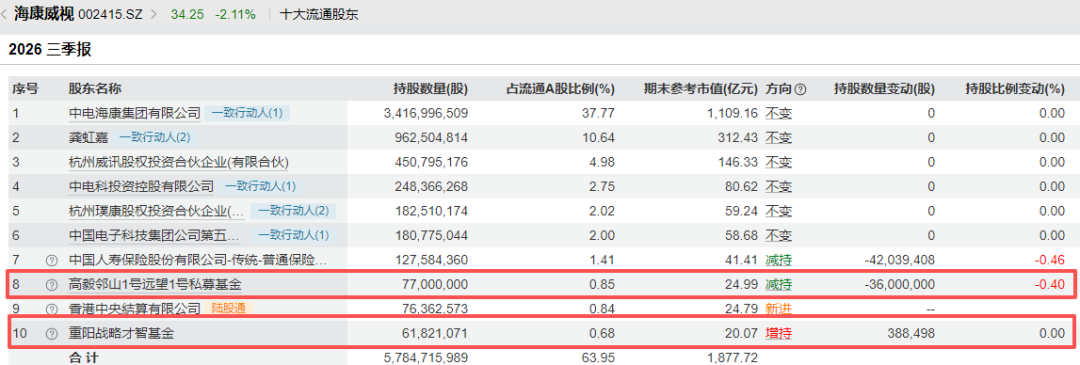Sort by 持股数量变动(股) column header
Viewport: 1080px width, 365px height.
(x=884, y=89)
